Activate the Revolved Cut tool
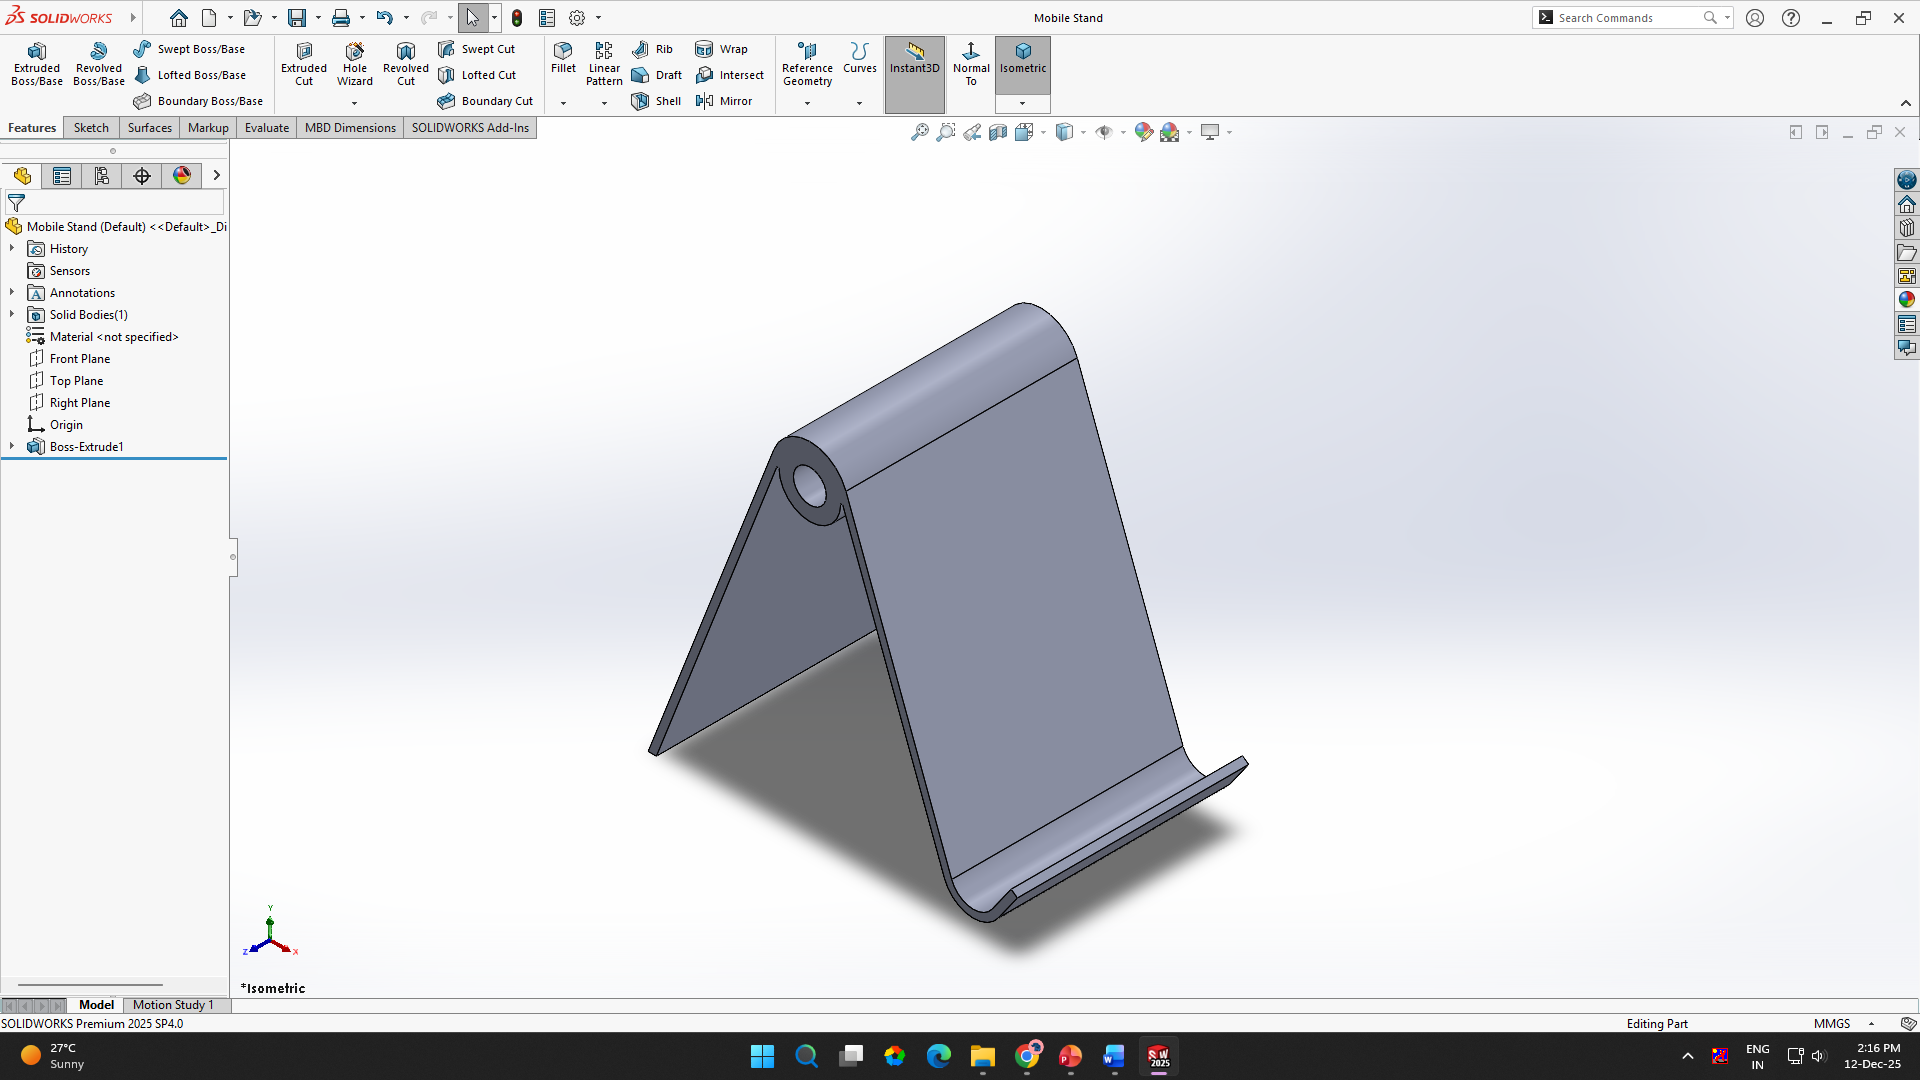1920x1080 pixels. 406,64
